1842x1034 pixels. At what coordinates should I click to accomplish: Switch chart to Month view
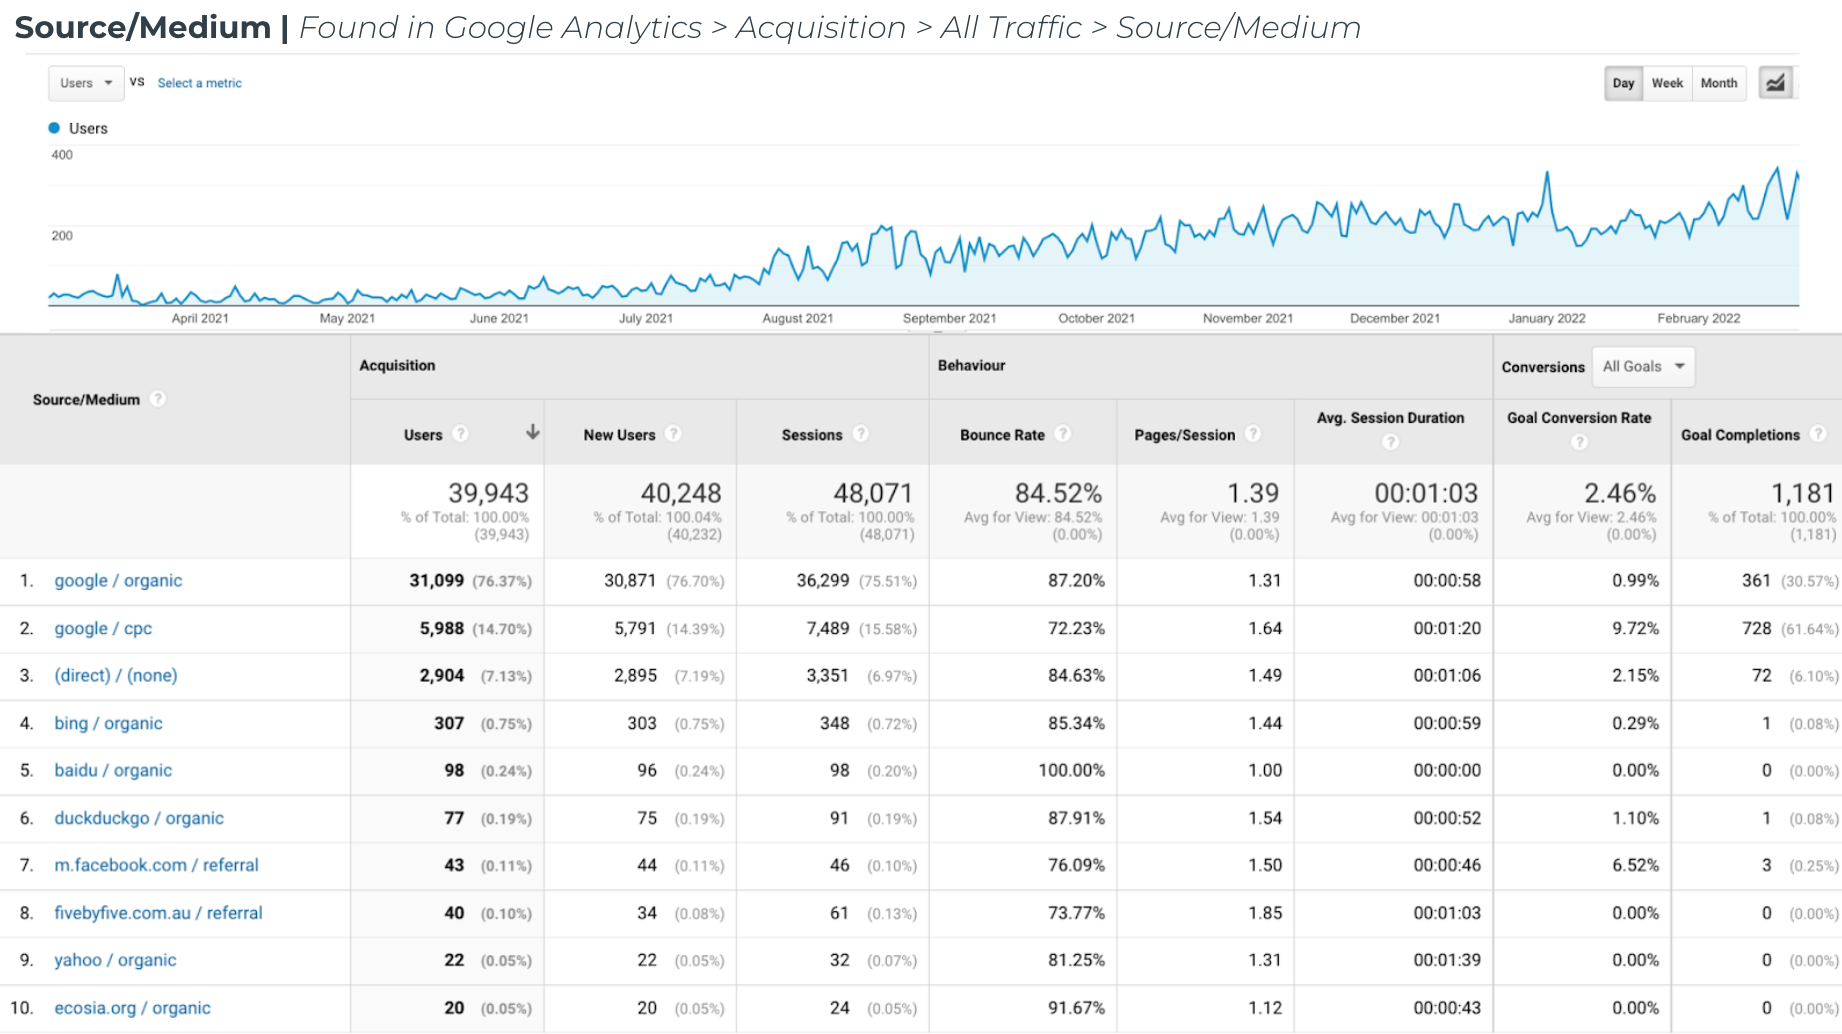[1719, 83]
